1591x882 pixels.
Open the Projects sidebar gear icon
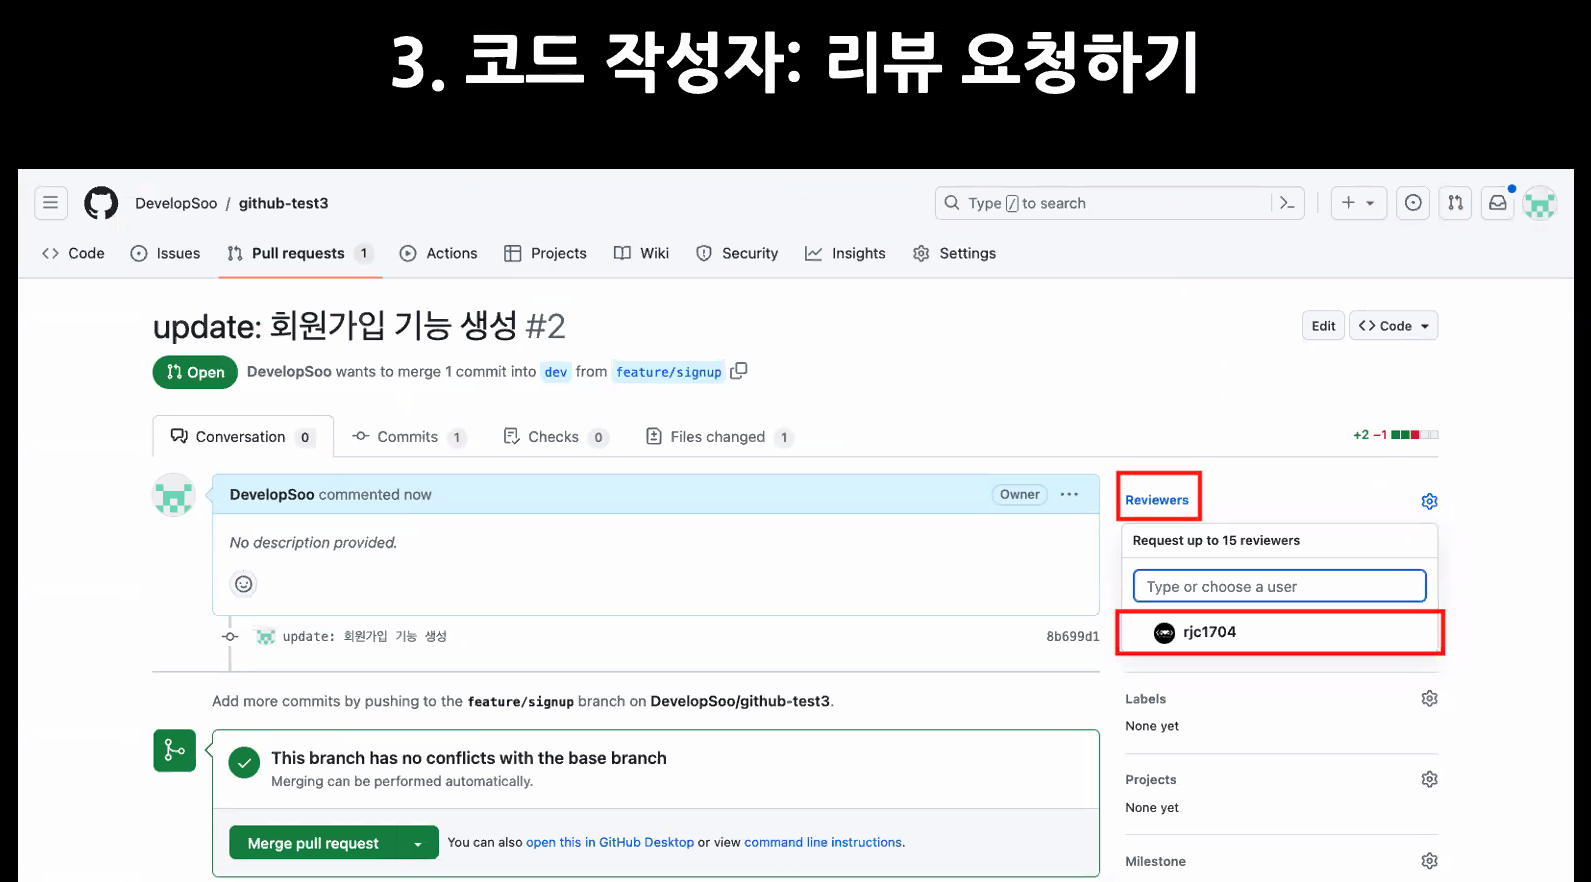coord(1429,779)
